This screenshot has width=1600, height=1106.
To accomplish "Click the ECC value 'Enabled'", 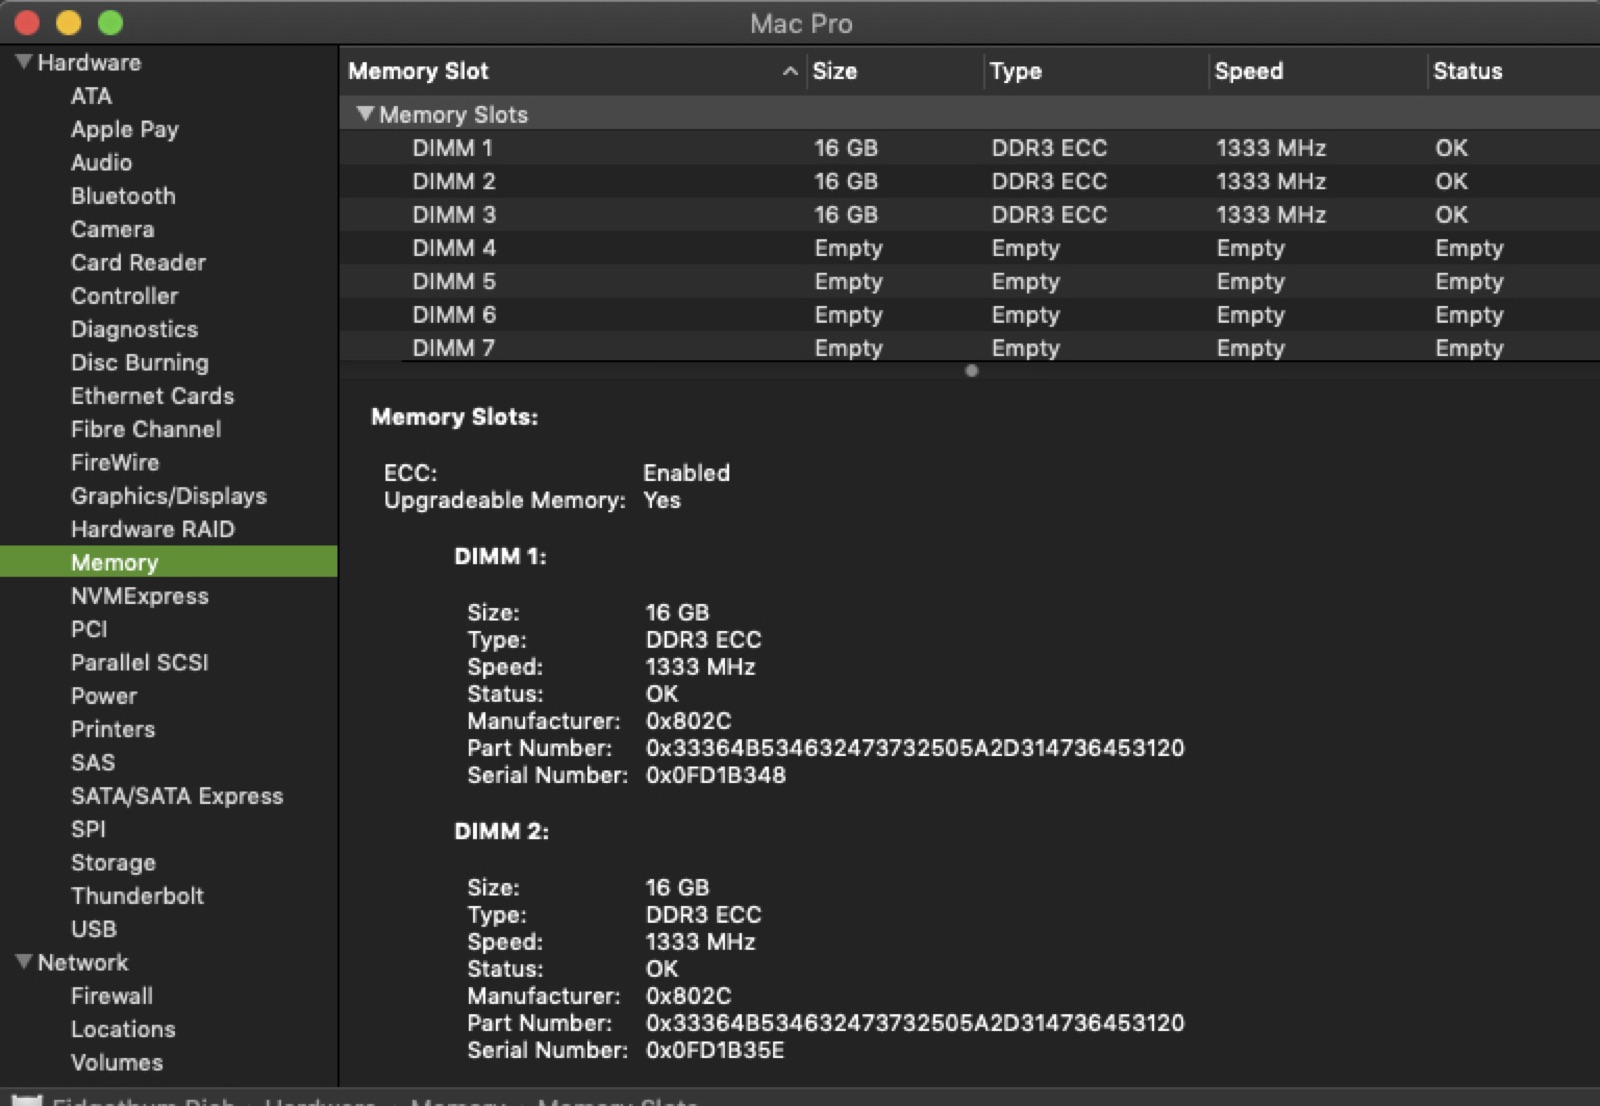I will click(x=686, y=472).
